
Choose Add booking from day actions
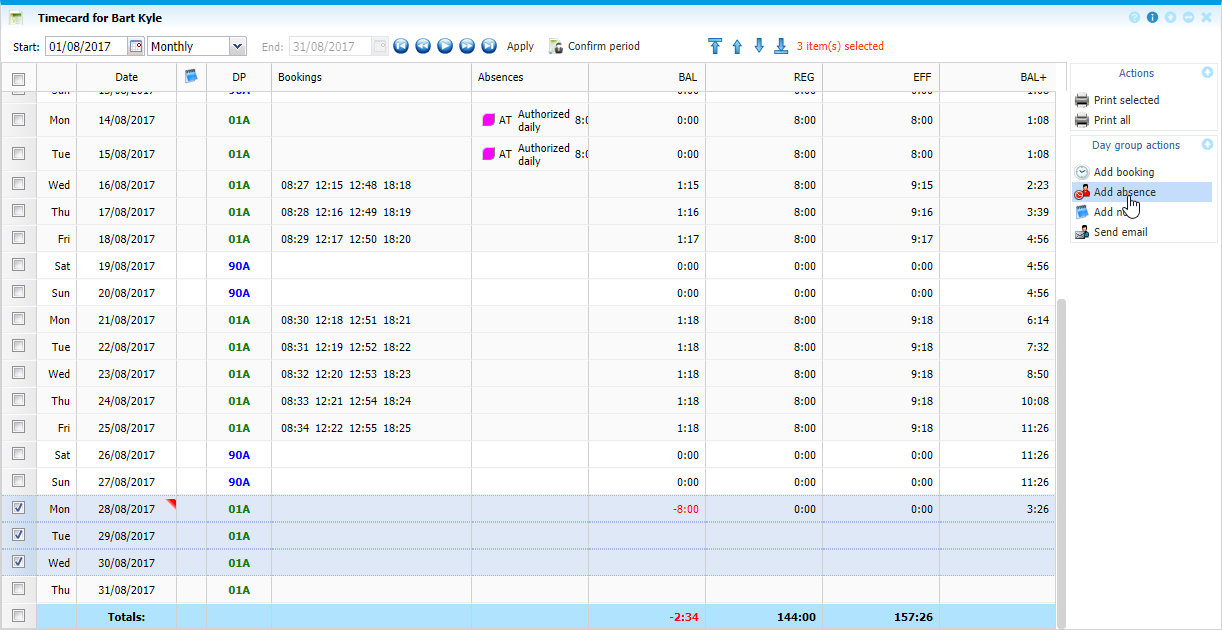[x=1123, y=172]
